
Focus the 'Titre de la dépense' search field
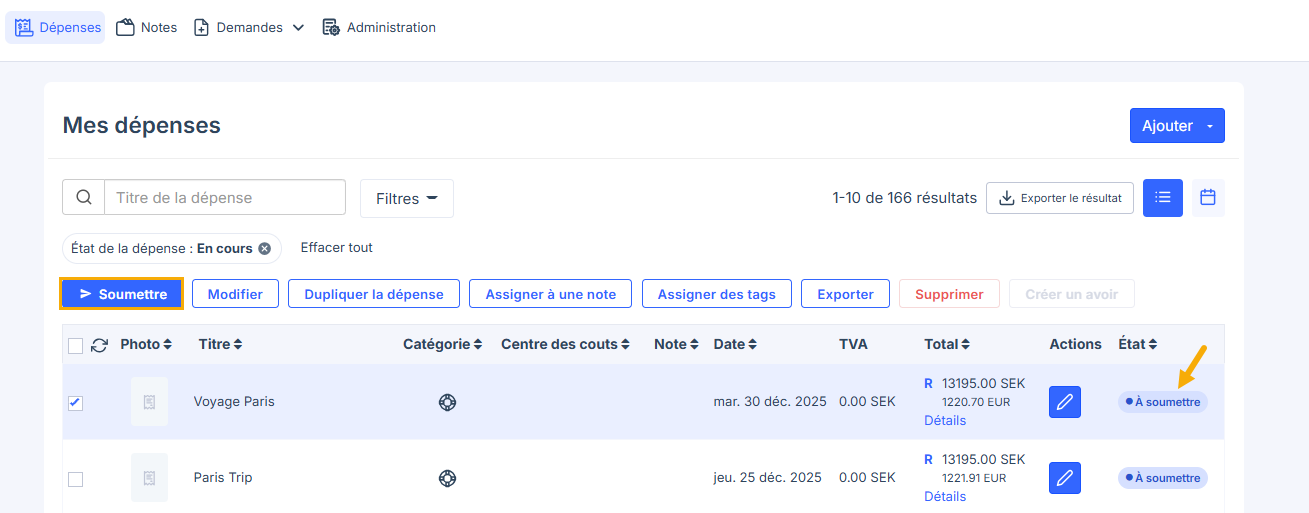(225, 198)
